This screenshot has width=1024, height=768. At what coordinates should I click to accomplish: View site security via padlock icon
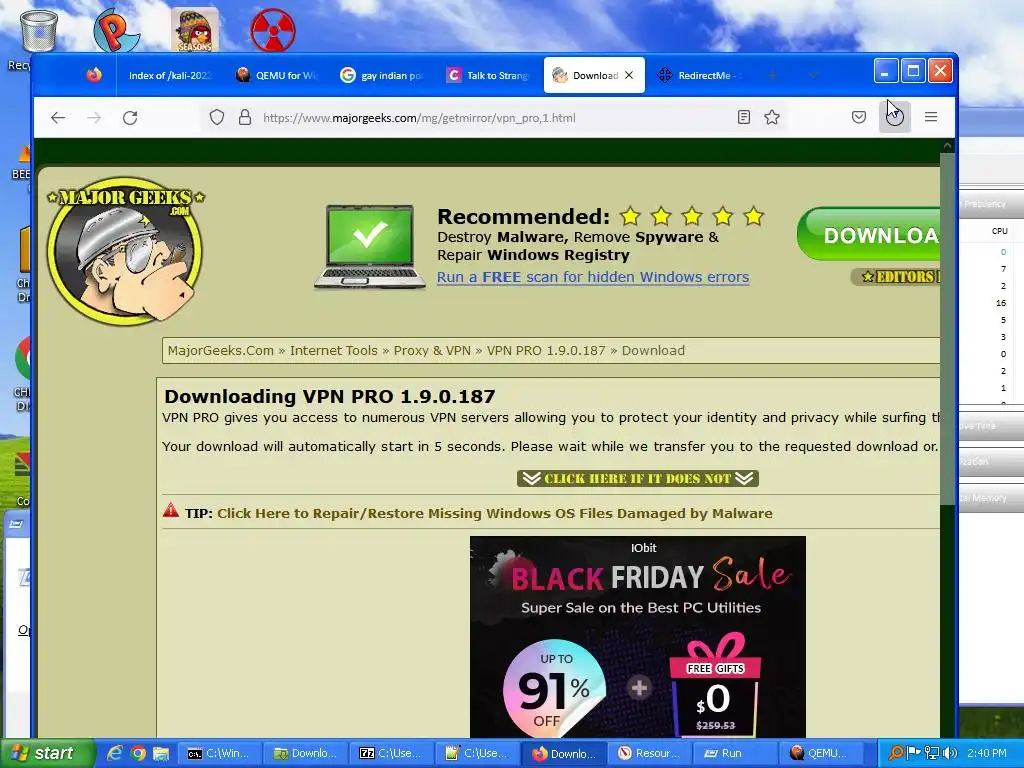coord(245,118)
